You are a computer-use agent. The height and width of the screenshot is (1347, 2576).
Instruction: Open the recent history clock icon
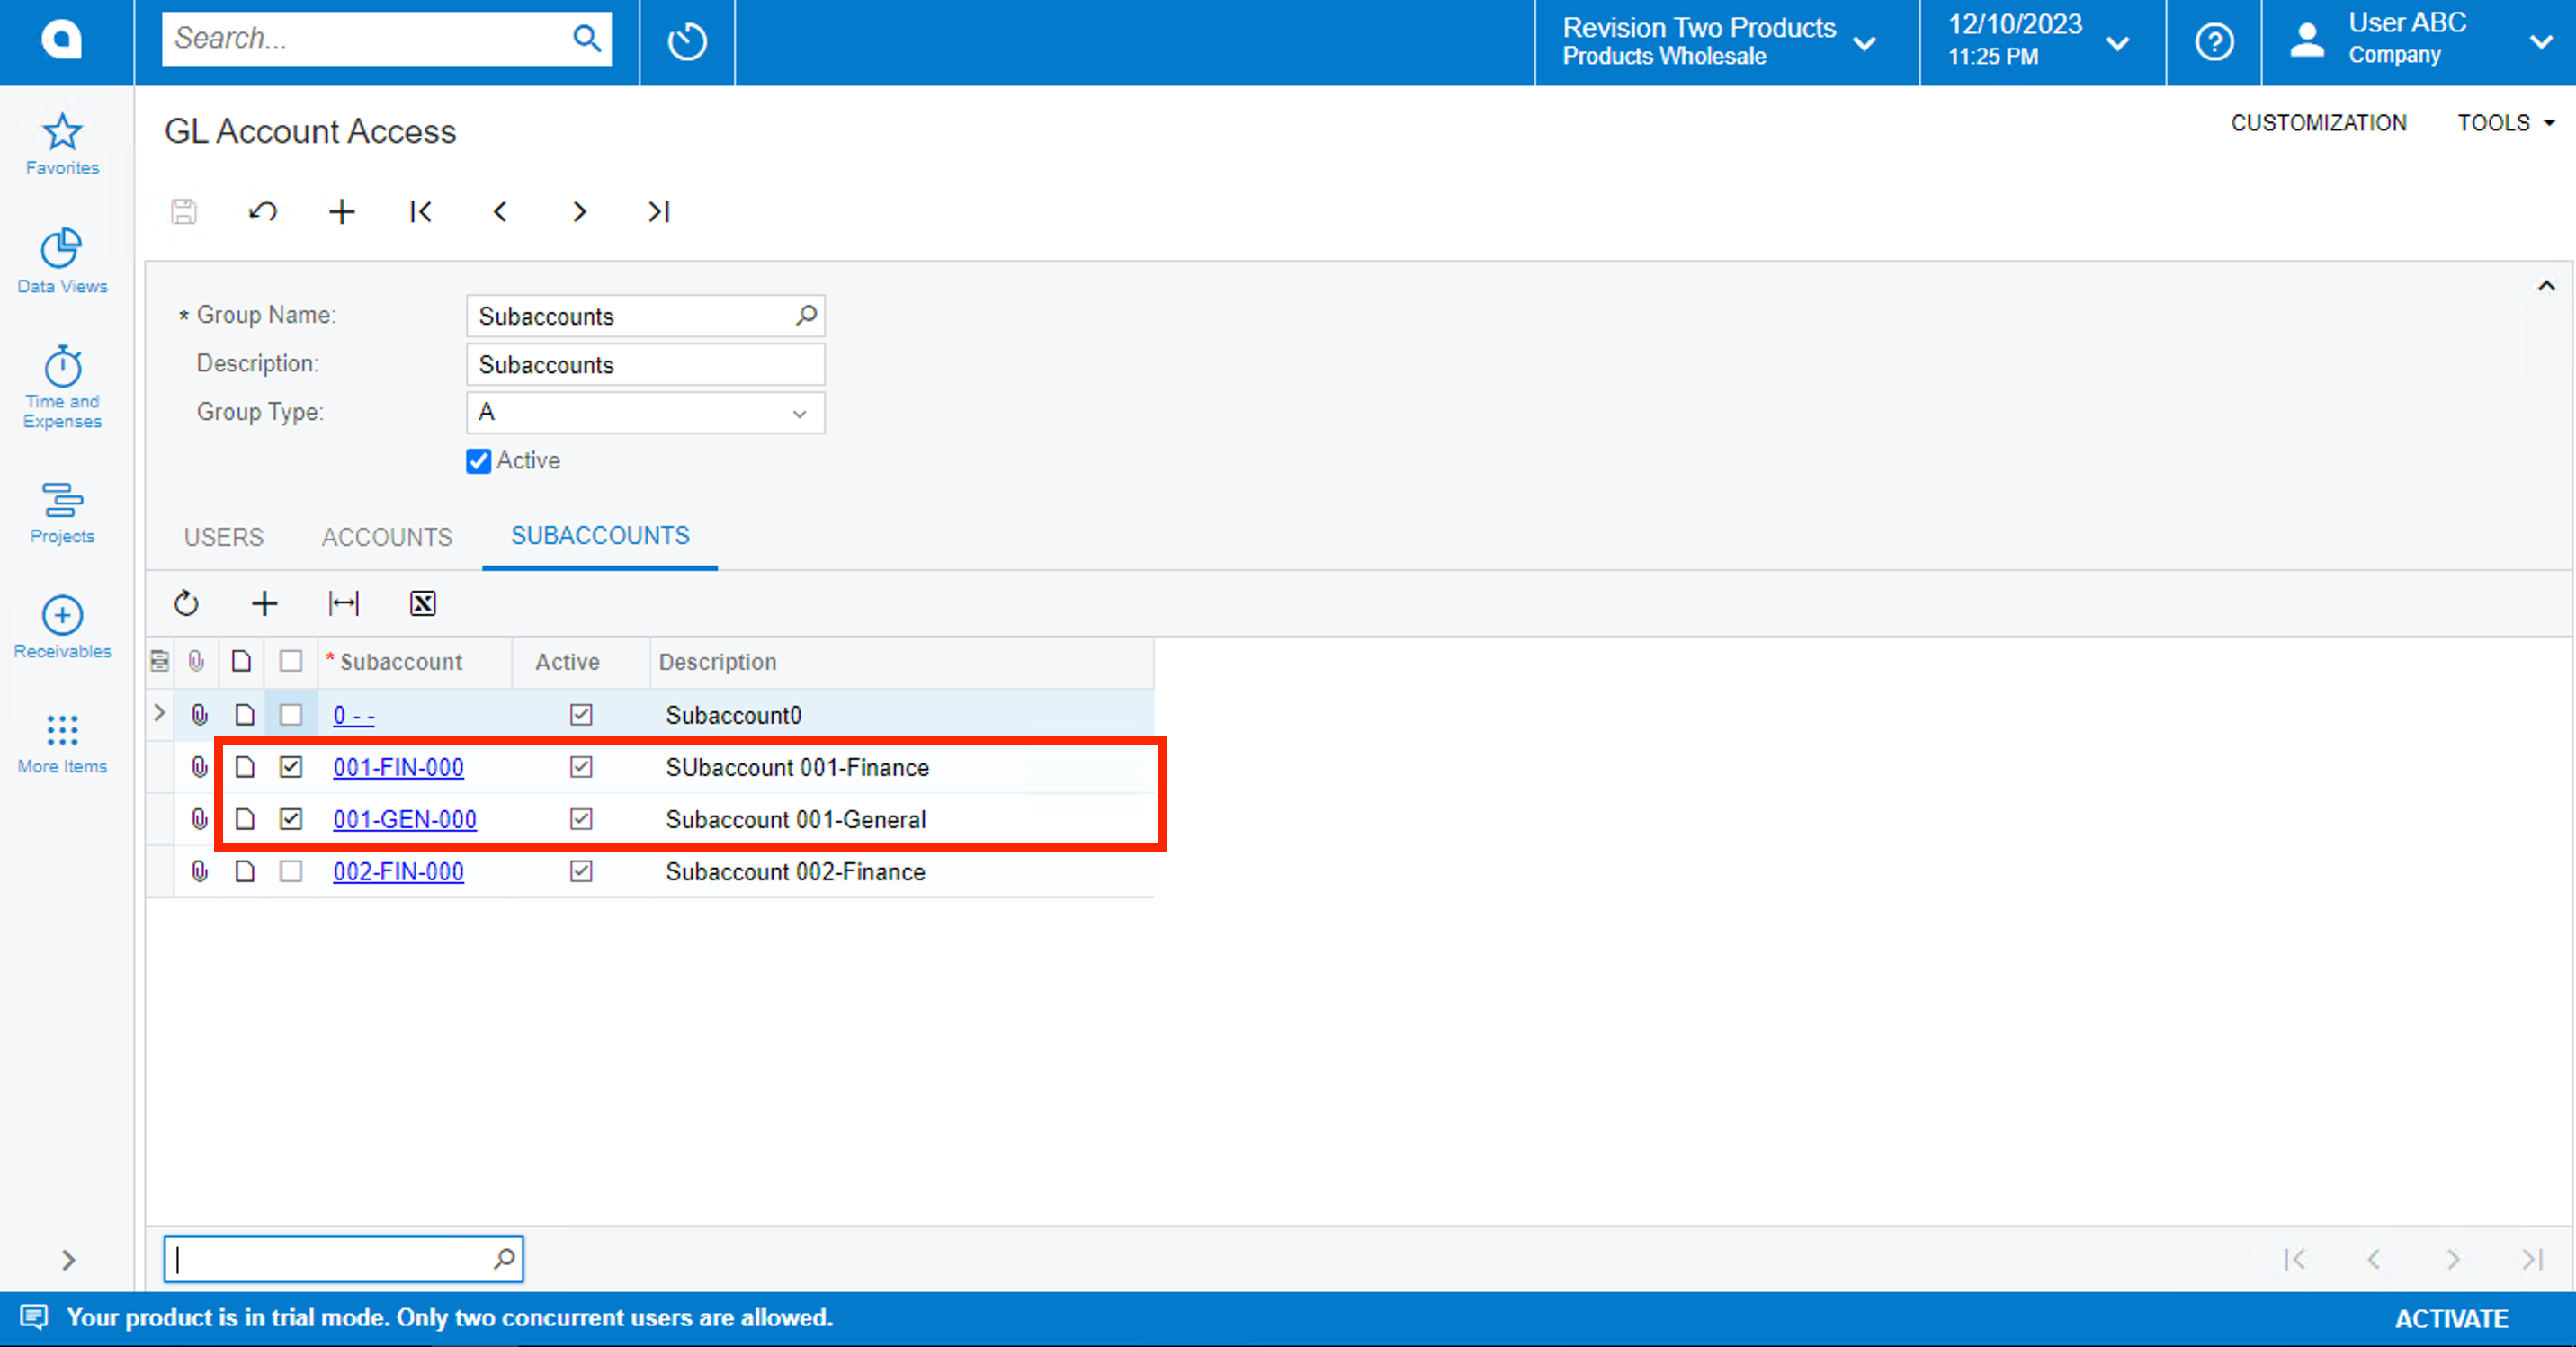(687, 42)
